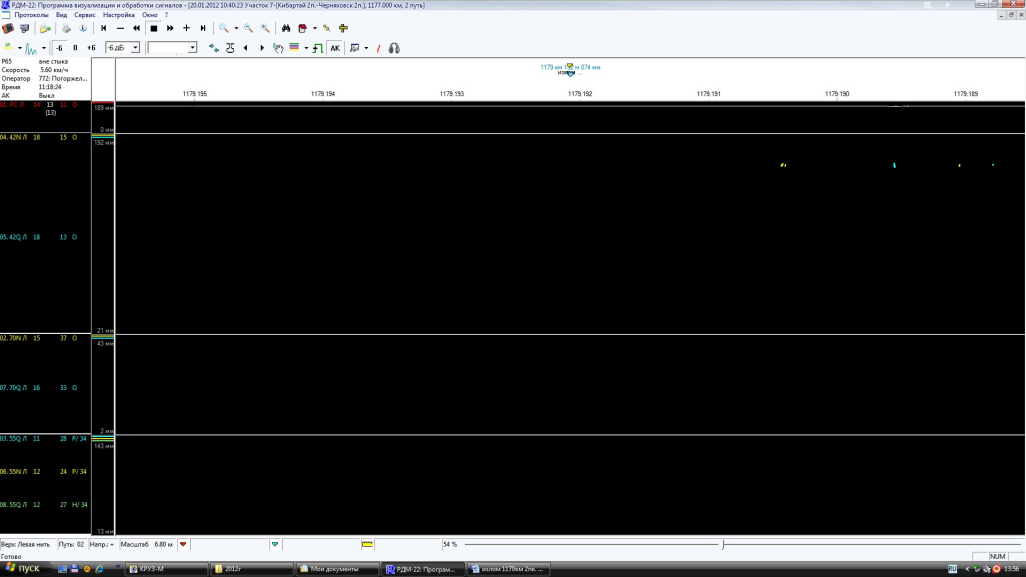Click the open file folder icon

[45, 29]
